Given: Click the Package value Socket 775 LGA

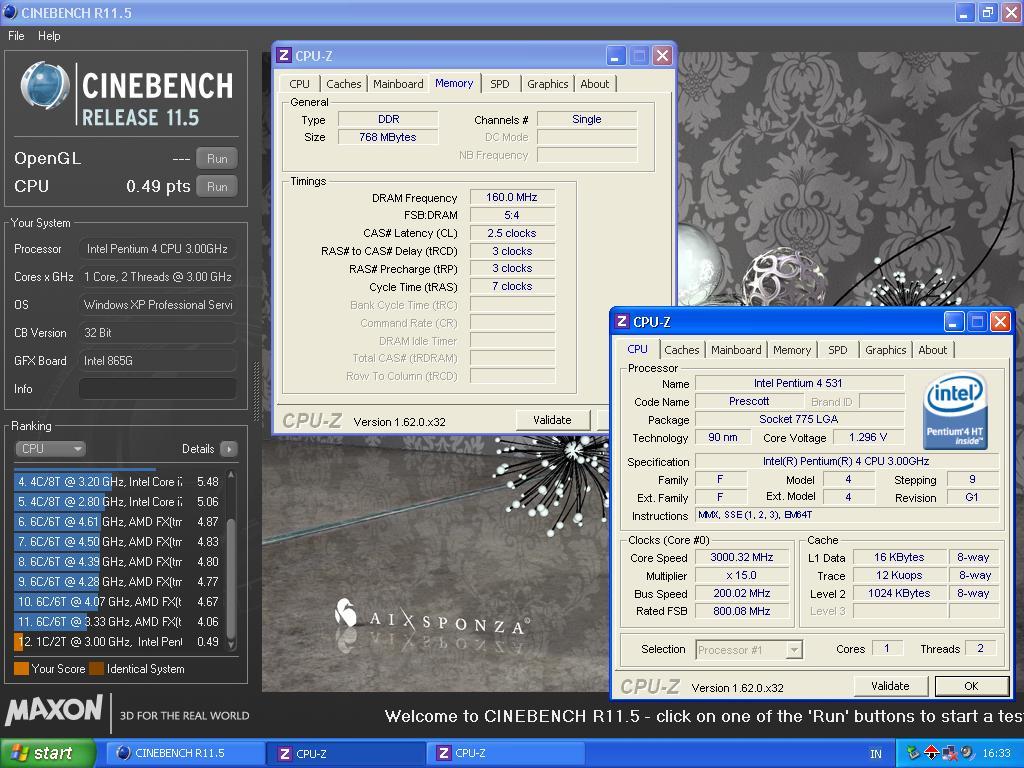Looking at the screenshot, I should point(799,419).
